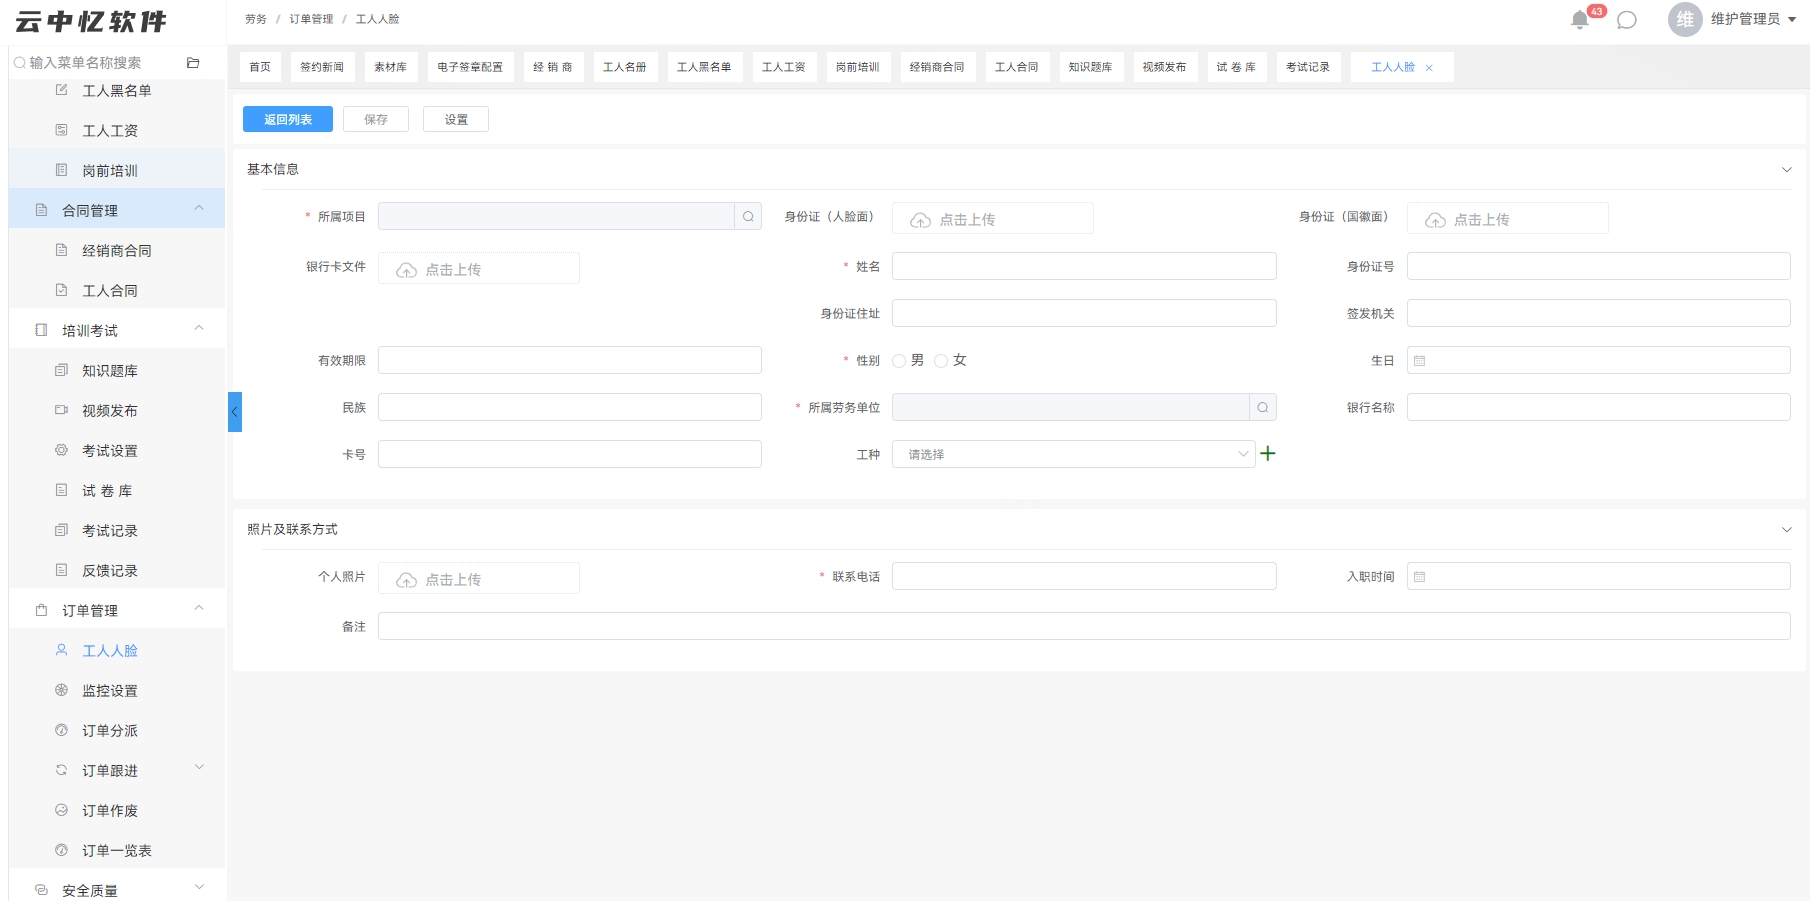Close the 工人人脸 tab
Screen dimensions: 1810x901
click(1429, 68)
